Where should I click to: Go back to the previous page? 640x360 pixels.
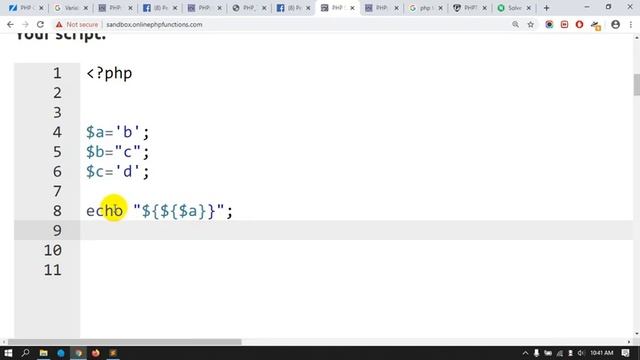[x=10, y=24]
